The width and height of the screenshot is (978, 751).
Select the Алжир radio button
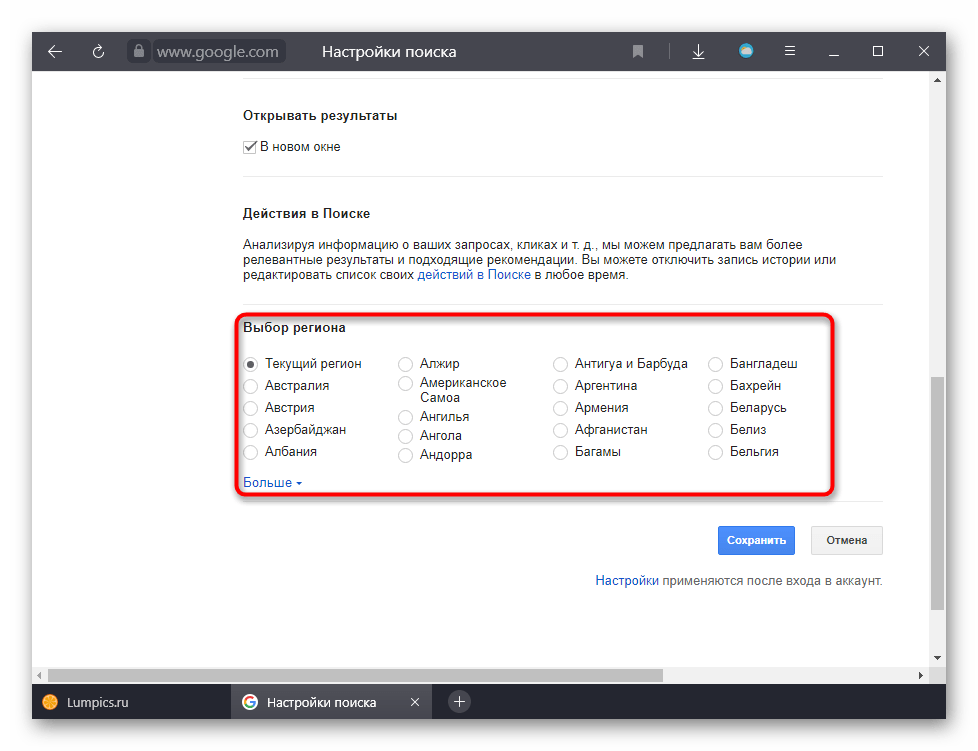click(405, 364)
